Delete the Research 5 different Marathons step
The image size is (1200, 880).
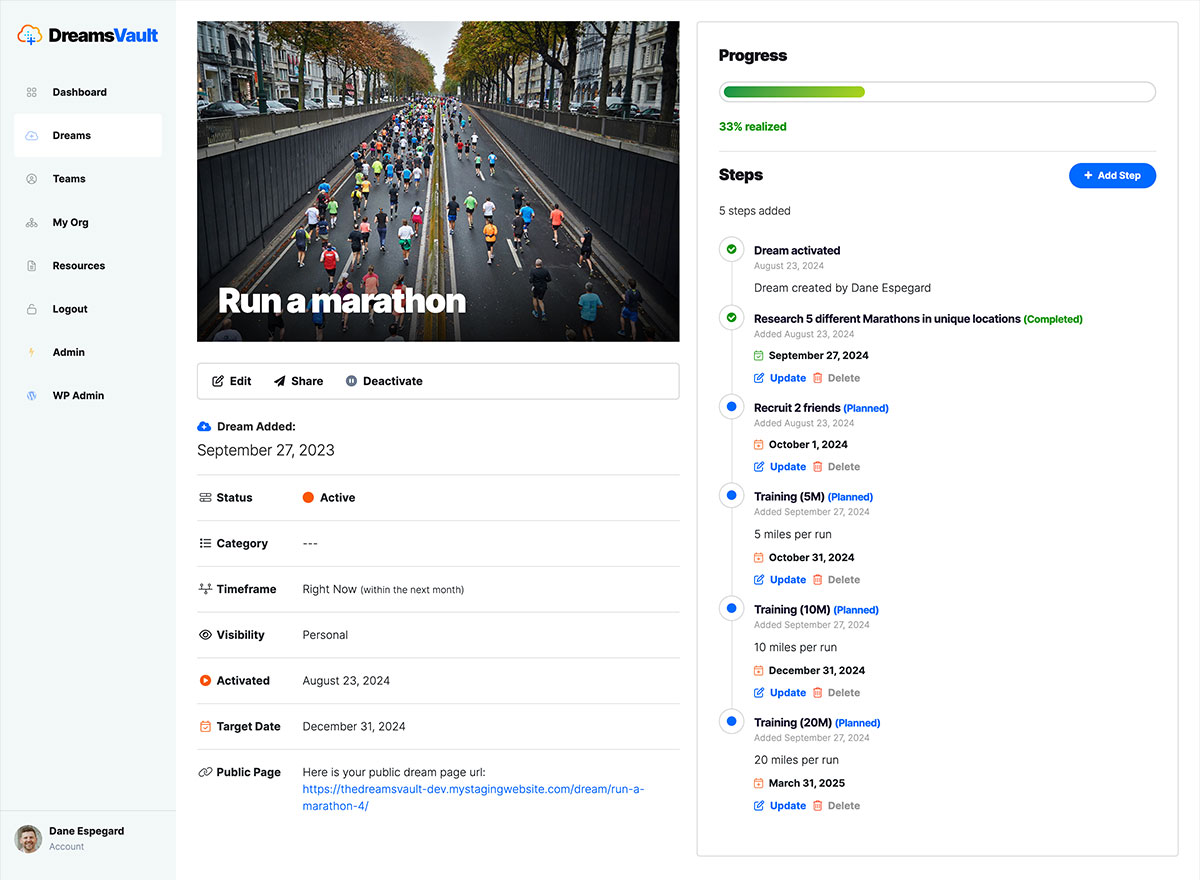click(836, 378)
